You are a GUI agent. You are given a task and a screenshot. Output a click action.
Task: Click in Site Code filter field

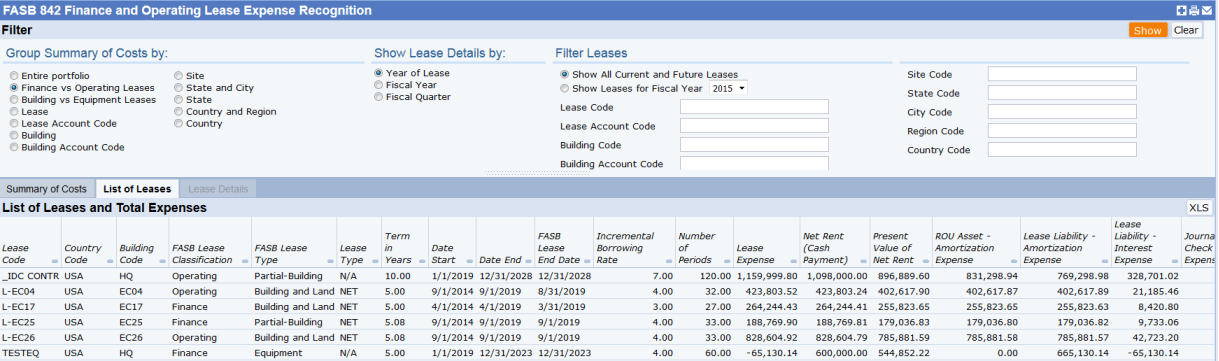(1062, 74)
